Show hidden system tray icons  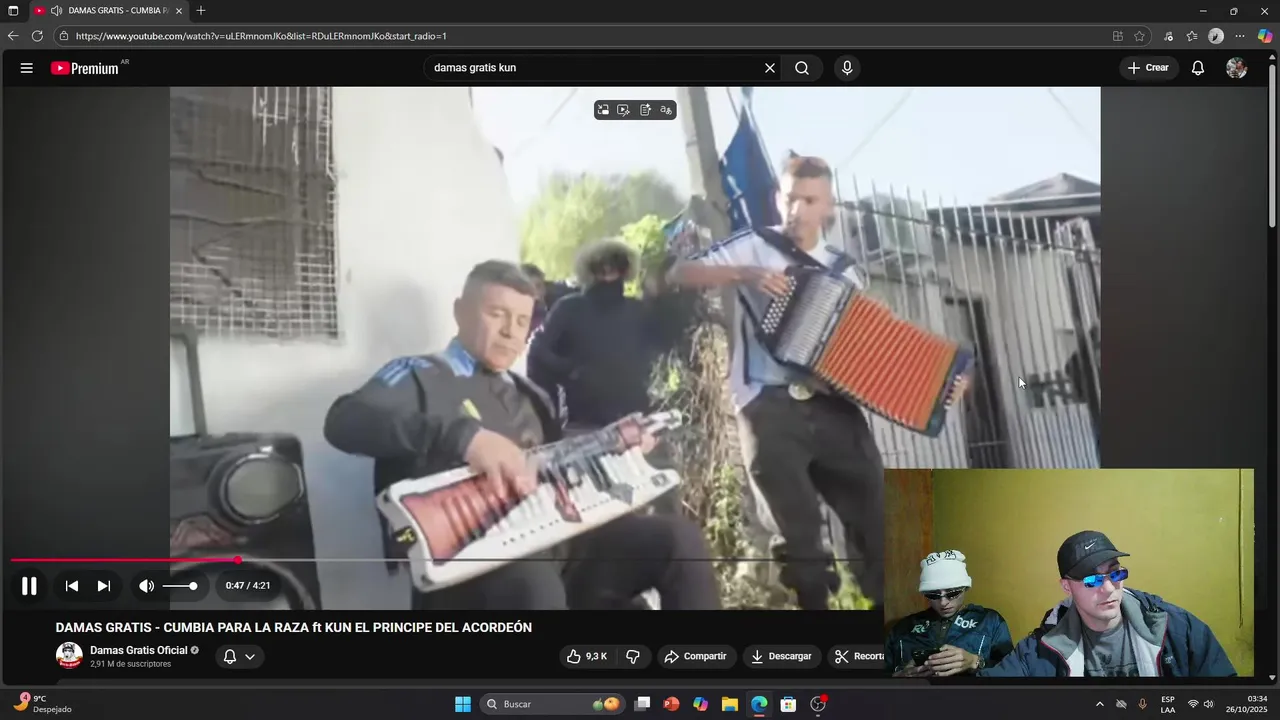pos(1100,704)
